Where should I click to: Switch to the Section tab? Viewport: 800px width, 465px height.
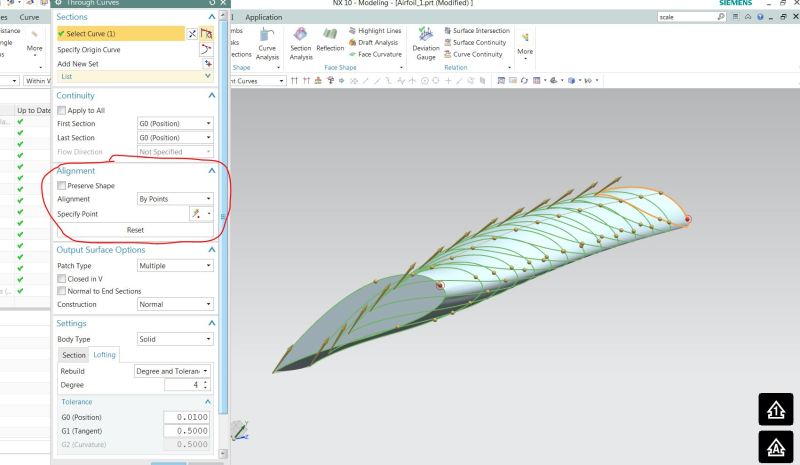74,355
